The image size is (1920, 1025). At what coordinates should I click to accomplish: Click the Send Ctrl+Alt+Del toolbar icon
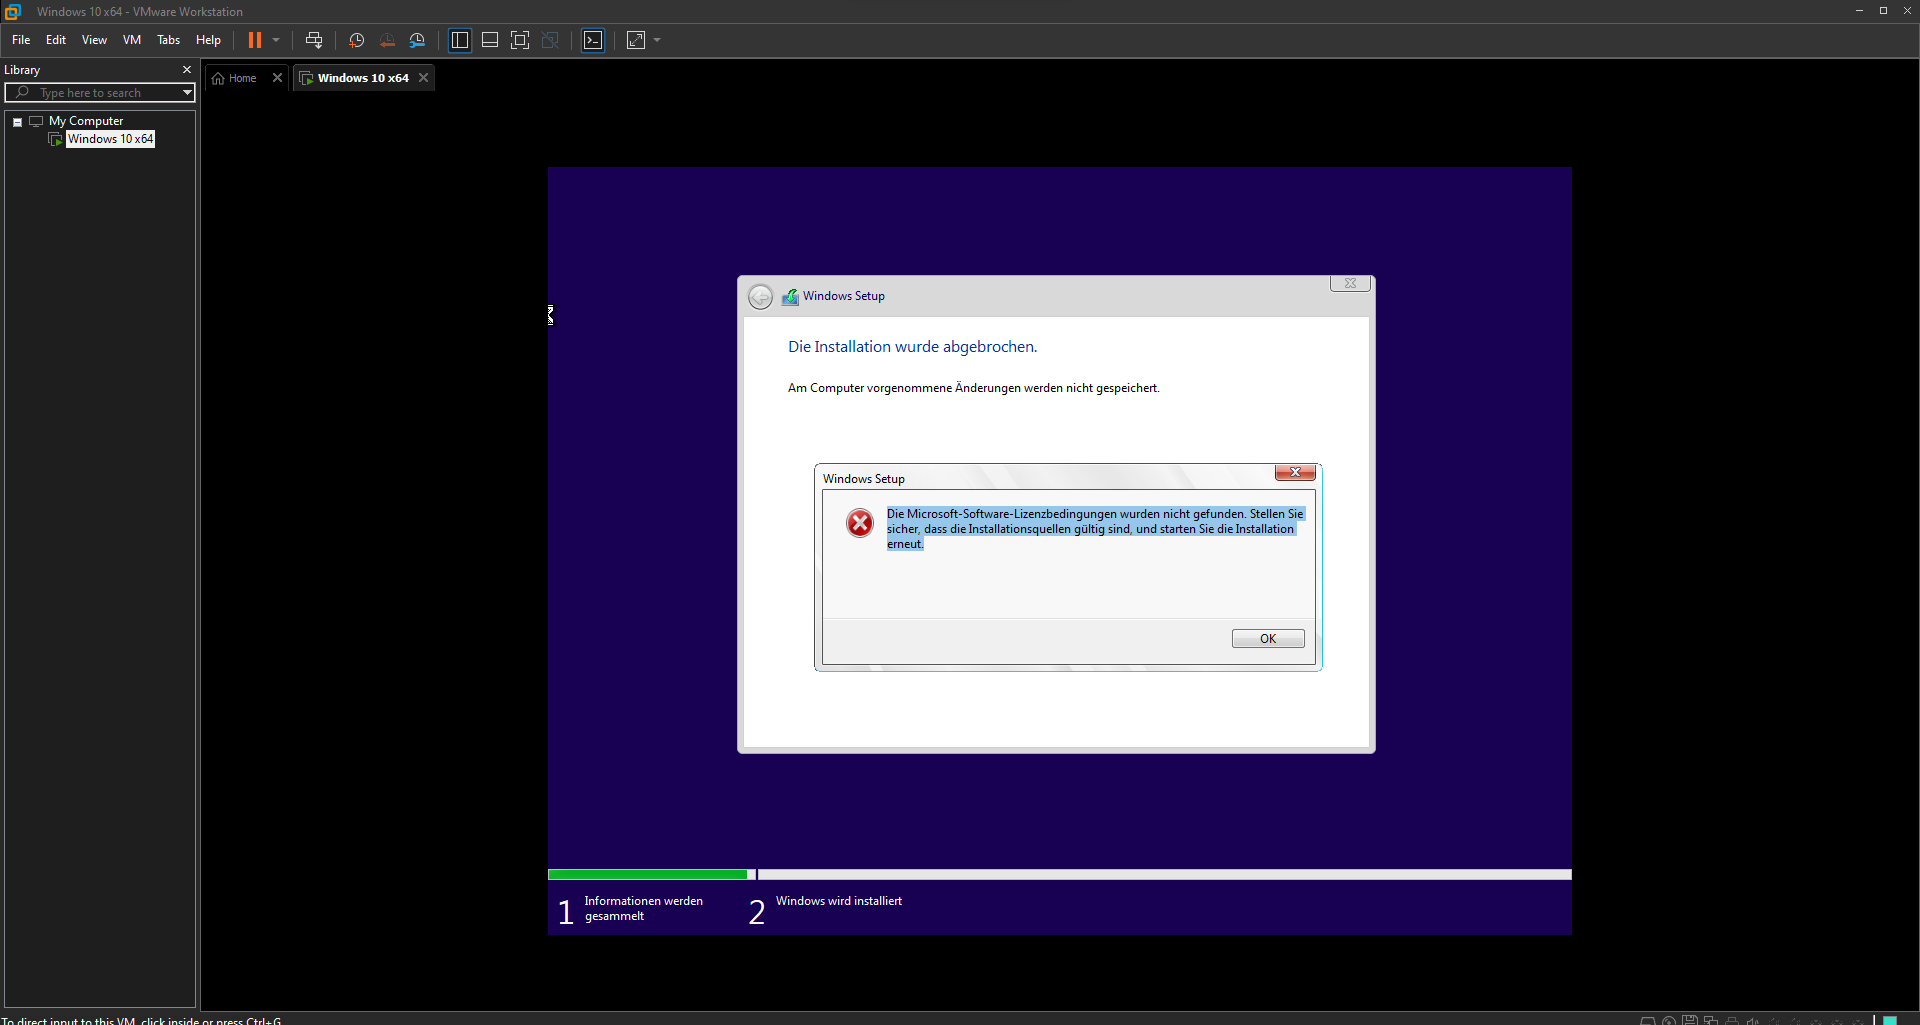(314, 40)
